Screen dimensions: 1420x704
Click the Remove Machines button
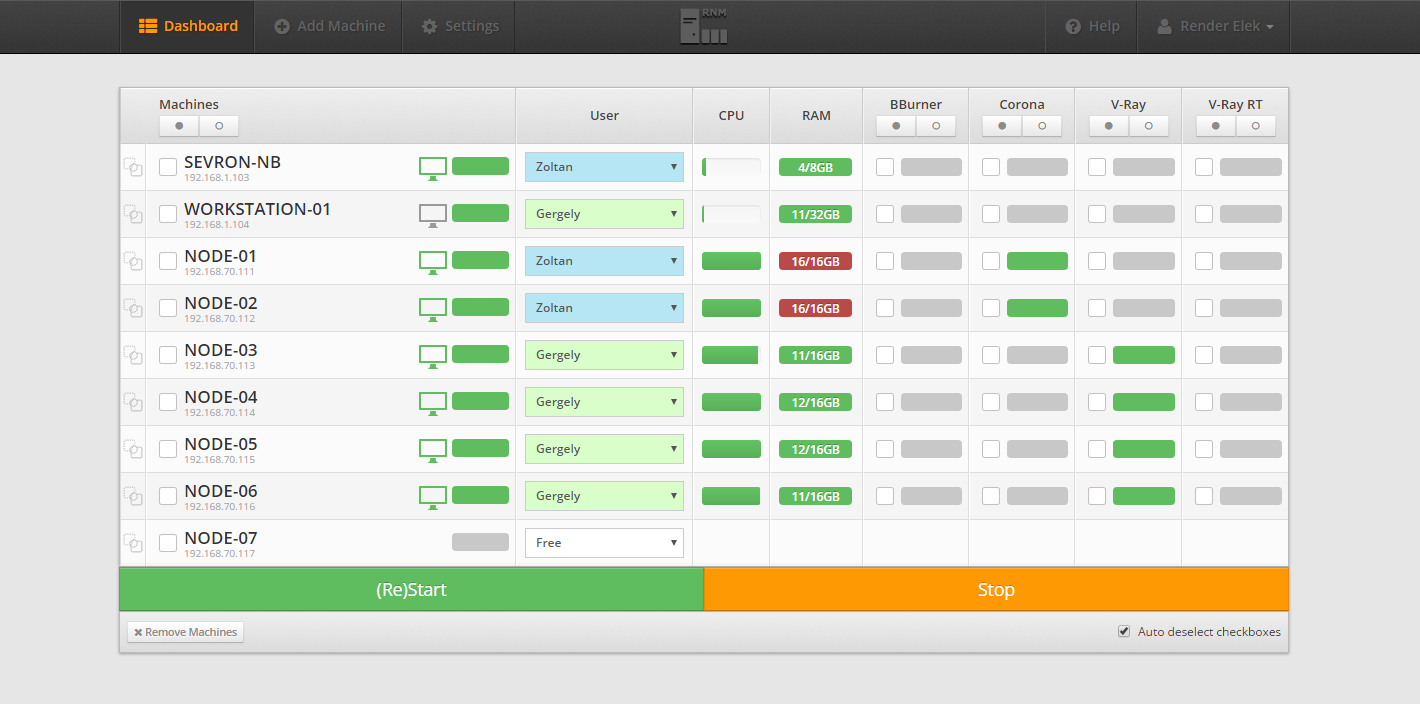[186, 632]
